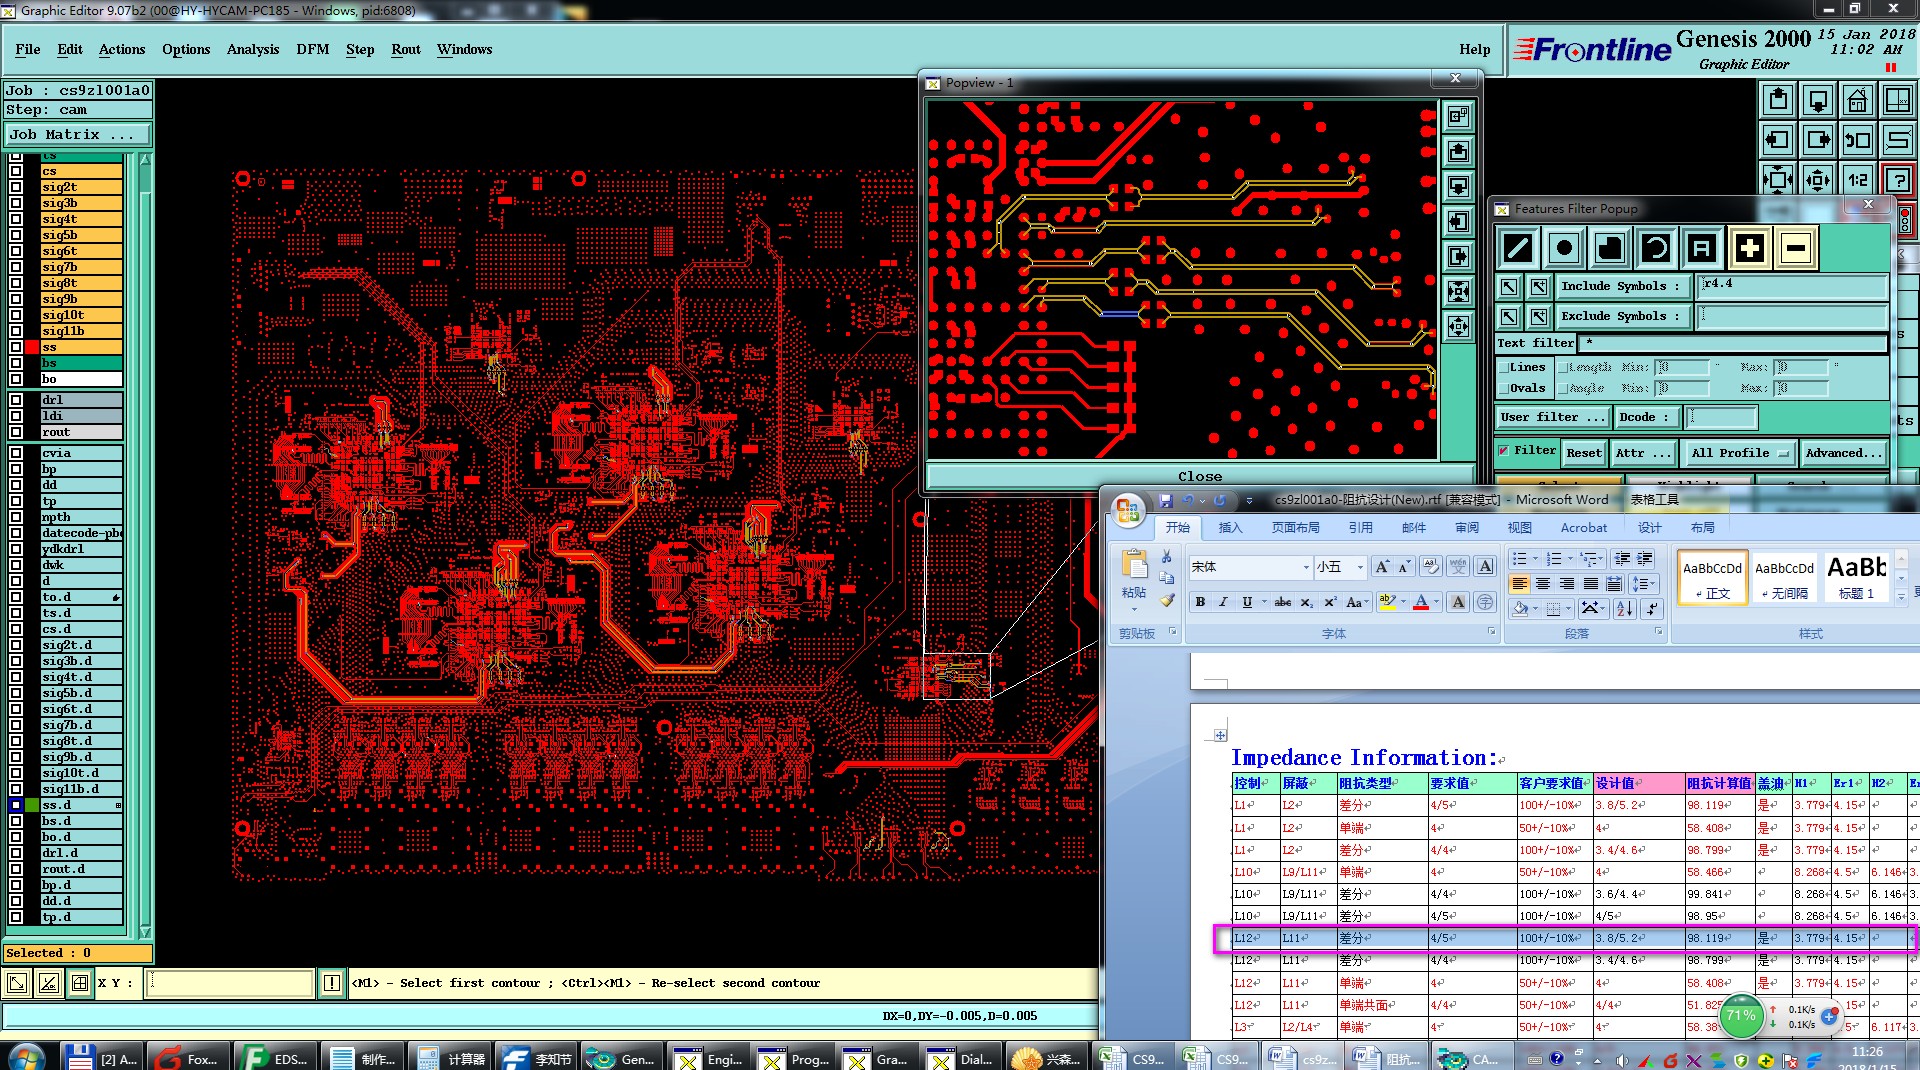Expand the 段落 group dialog launcher
The height and width of the screenshot is (1070, 1920).
click(x=1658, y=632)
